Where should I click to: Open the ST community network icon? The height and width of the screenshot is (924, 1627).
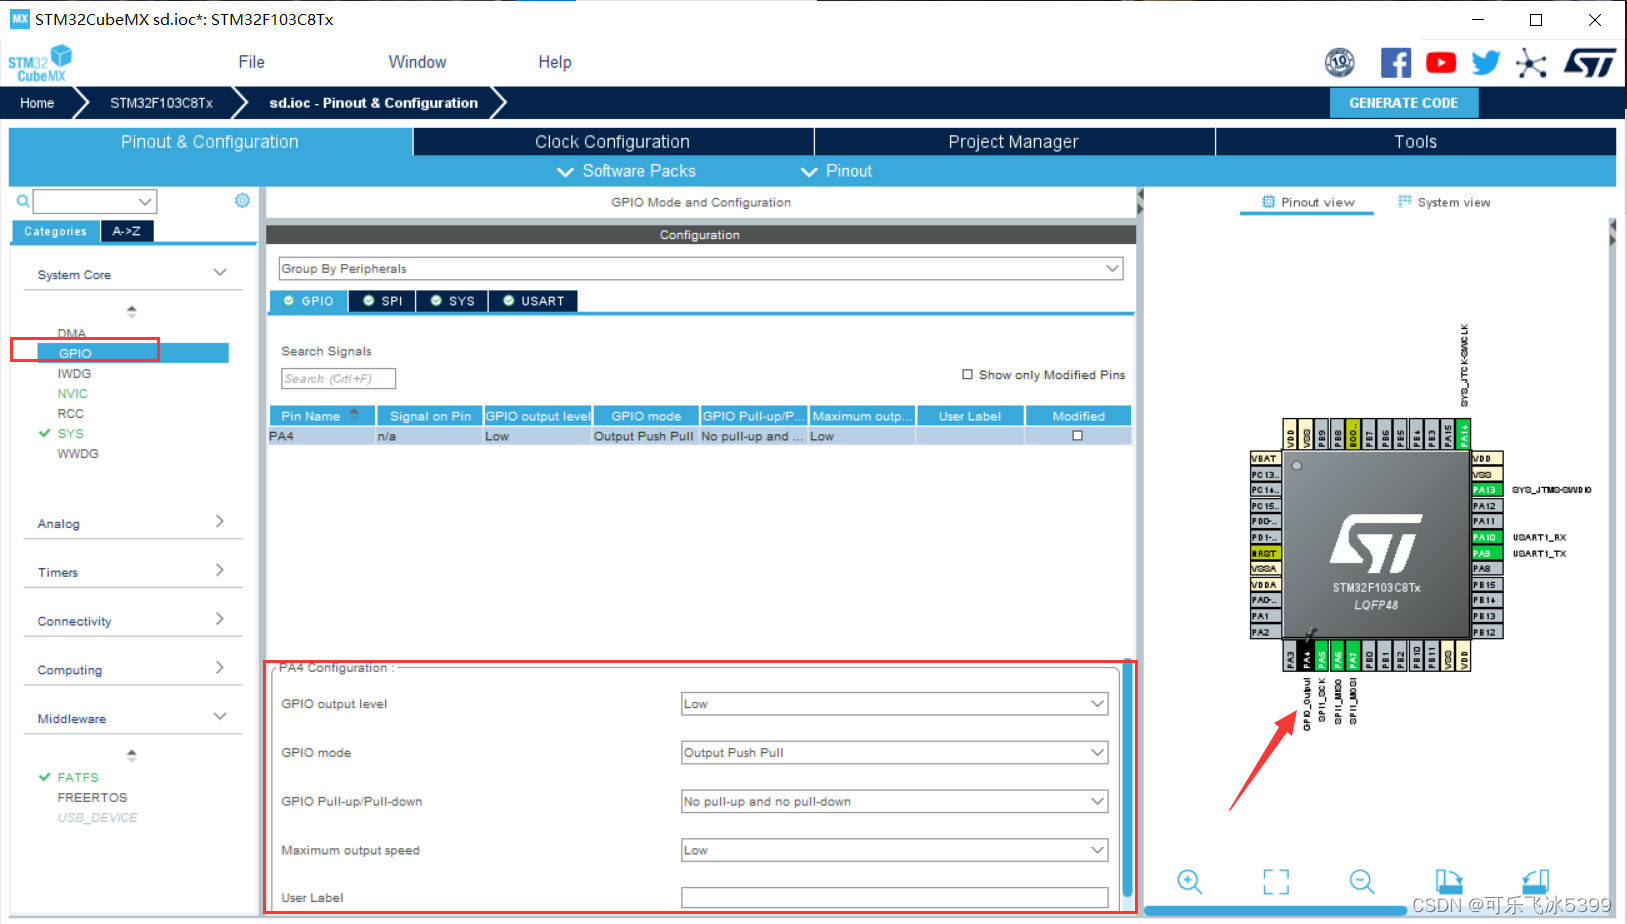[x=1531, y=63]
